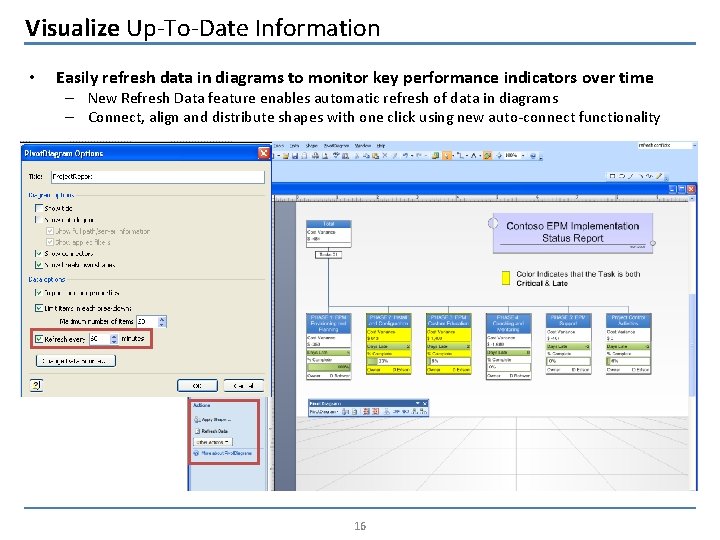Open the Other Actions dropdown

(213, 442)
